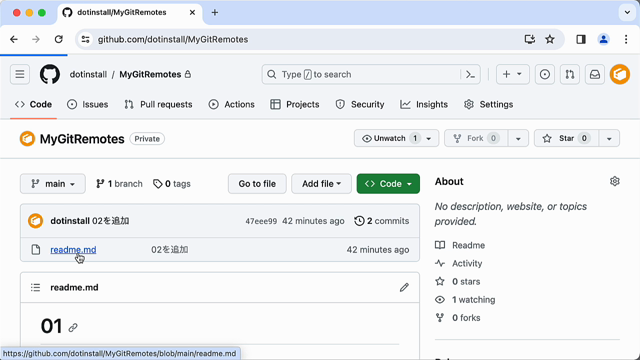
Task: Expand the main branch dropdown
Action: pyautogui.click(x=53, y=184)
